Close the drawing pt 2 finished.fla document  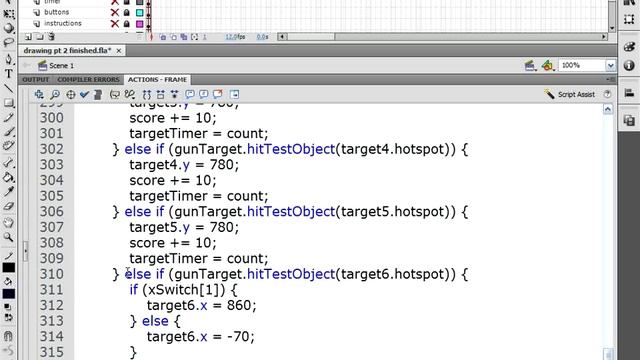pos(119,51)
